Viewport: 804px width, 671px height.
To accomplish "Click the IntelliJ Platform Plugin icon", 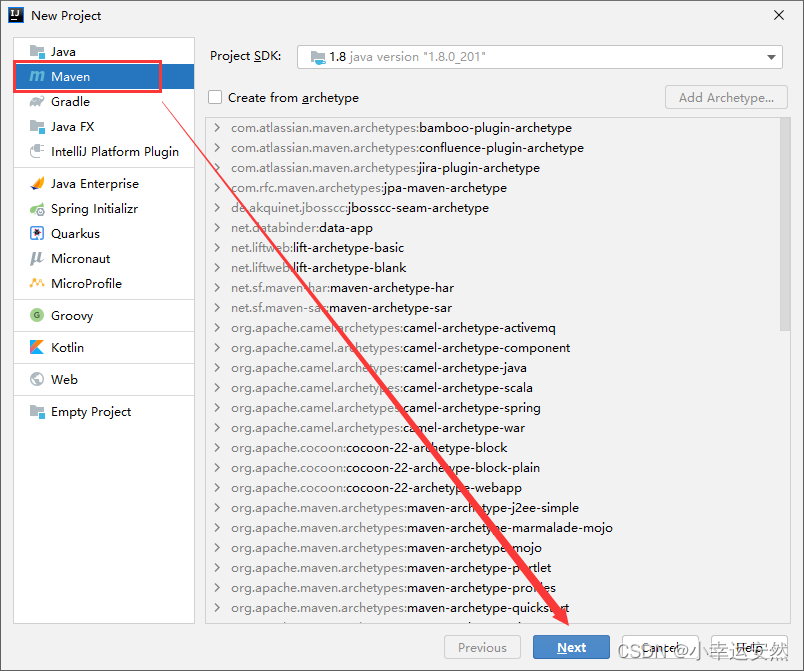I will click(x=37, y=151).
